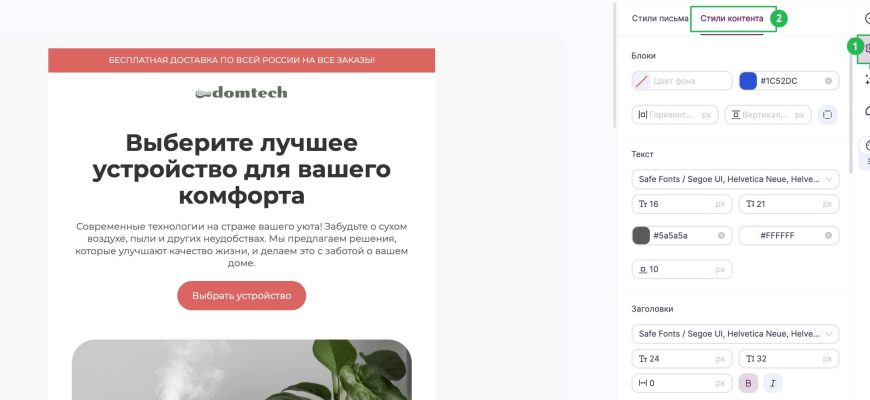This screenshot has height=400, width=870.
Task: Toggle bold for headings
Action: pos(748,383)
